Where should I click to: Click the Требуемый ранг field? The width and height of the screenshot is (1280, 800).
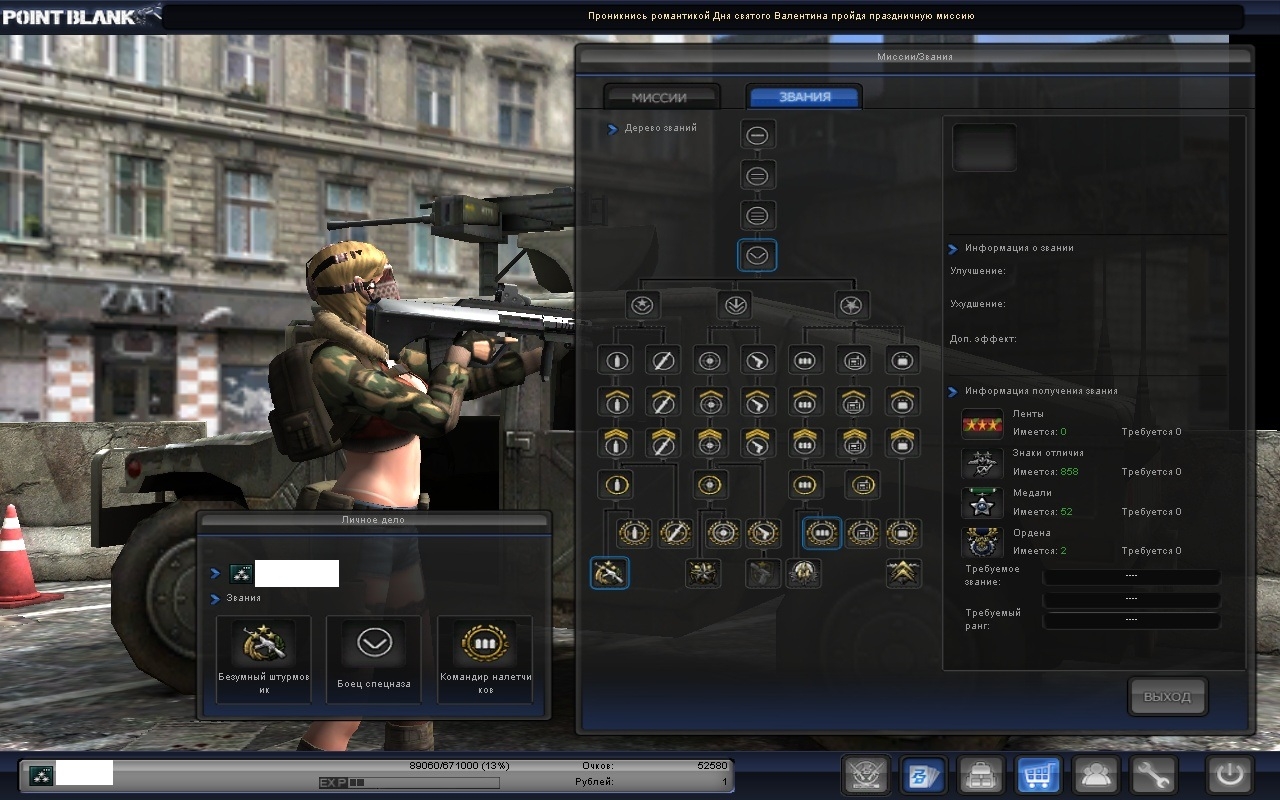1132,620
